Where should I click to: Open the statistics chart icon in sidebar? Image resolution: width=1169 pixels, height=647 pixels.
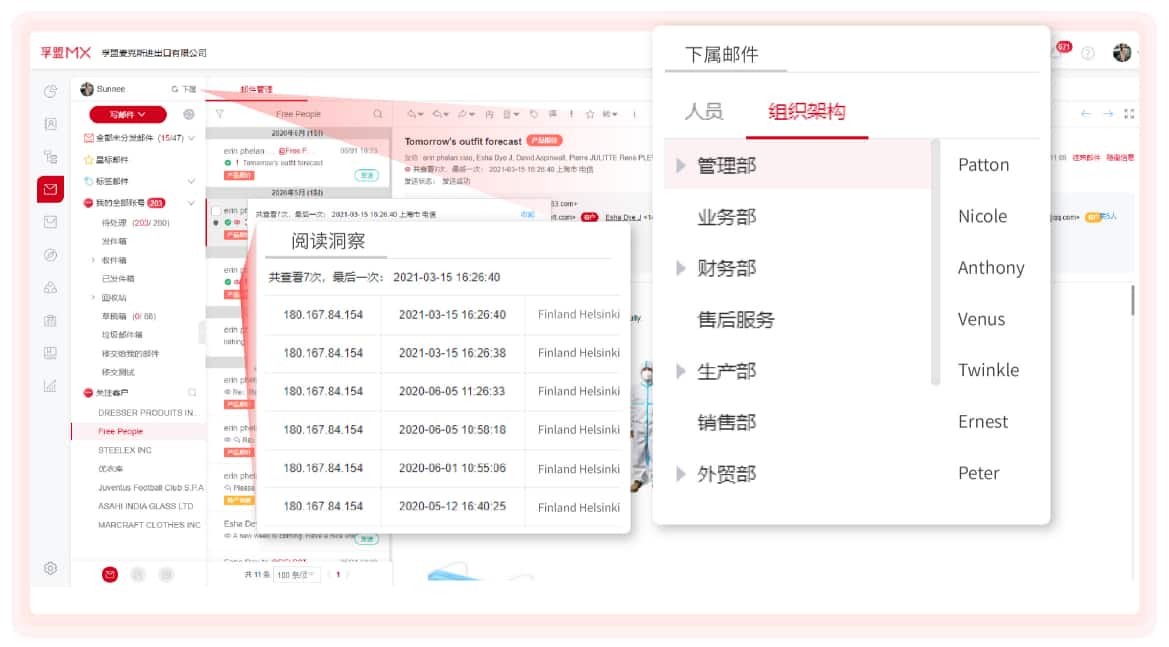click(50, 385)
